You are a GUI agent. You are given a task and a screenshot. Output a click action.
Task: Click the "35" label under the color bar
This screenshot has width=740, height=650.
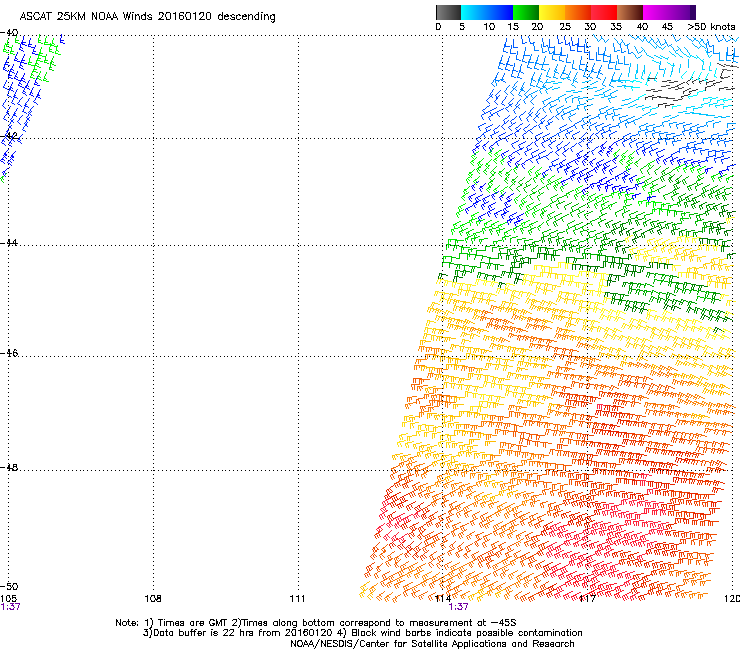(x=616, y=27)
